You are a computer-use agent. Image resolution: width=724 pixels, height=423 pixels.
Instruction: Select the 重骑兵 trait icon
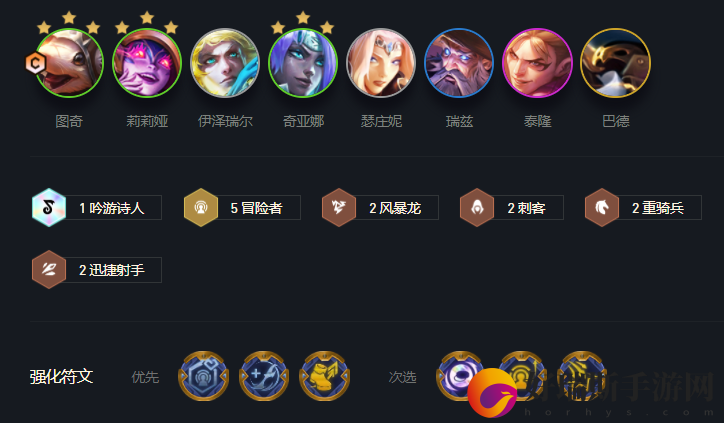[x=602, y=208]
